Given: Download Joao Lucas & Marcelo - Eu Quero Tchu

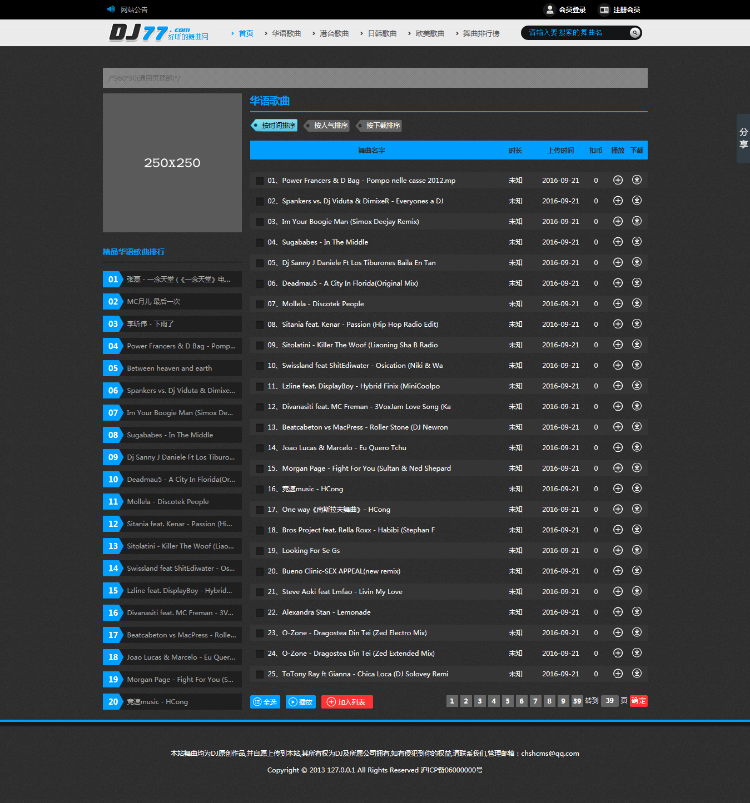Looking at the screenshot, I should 637,448.
